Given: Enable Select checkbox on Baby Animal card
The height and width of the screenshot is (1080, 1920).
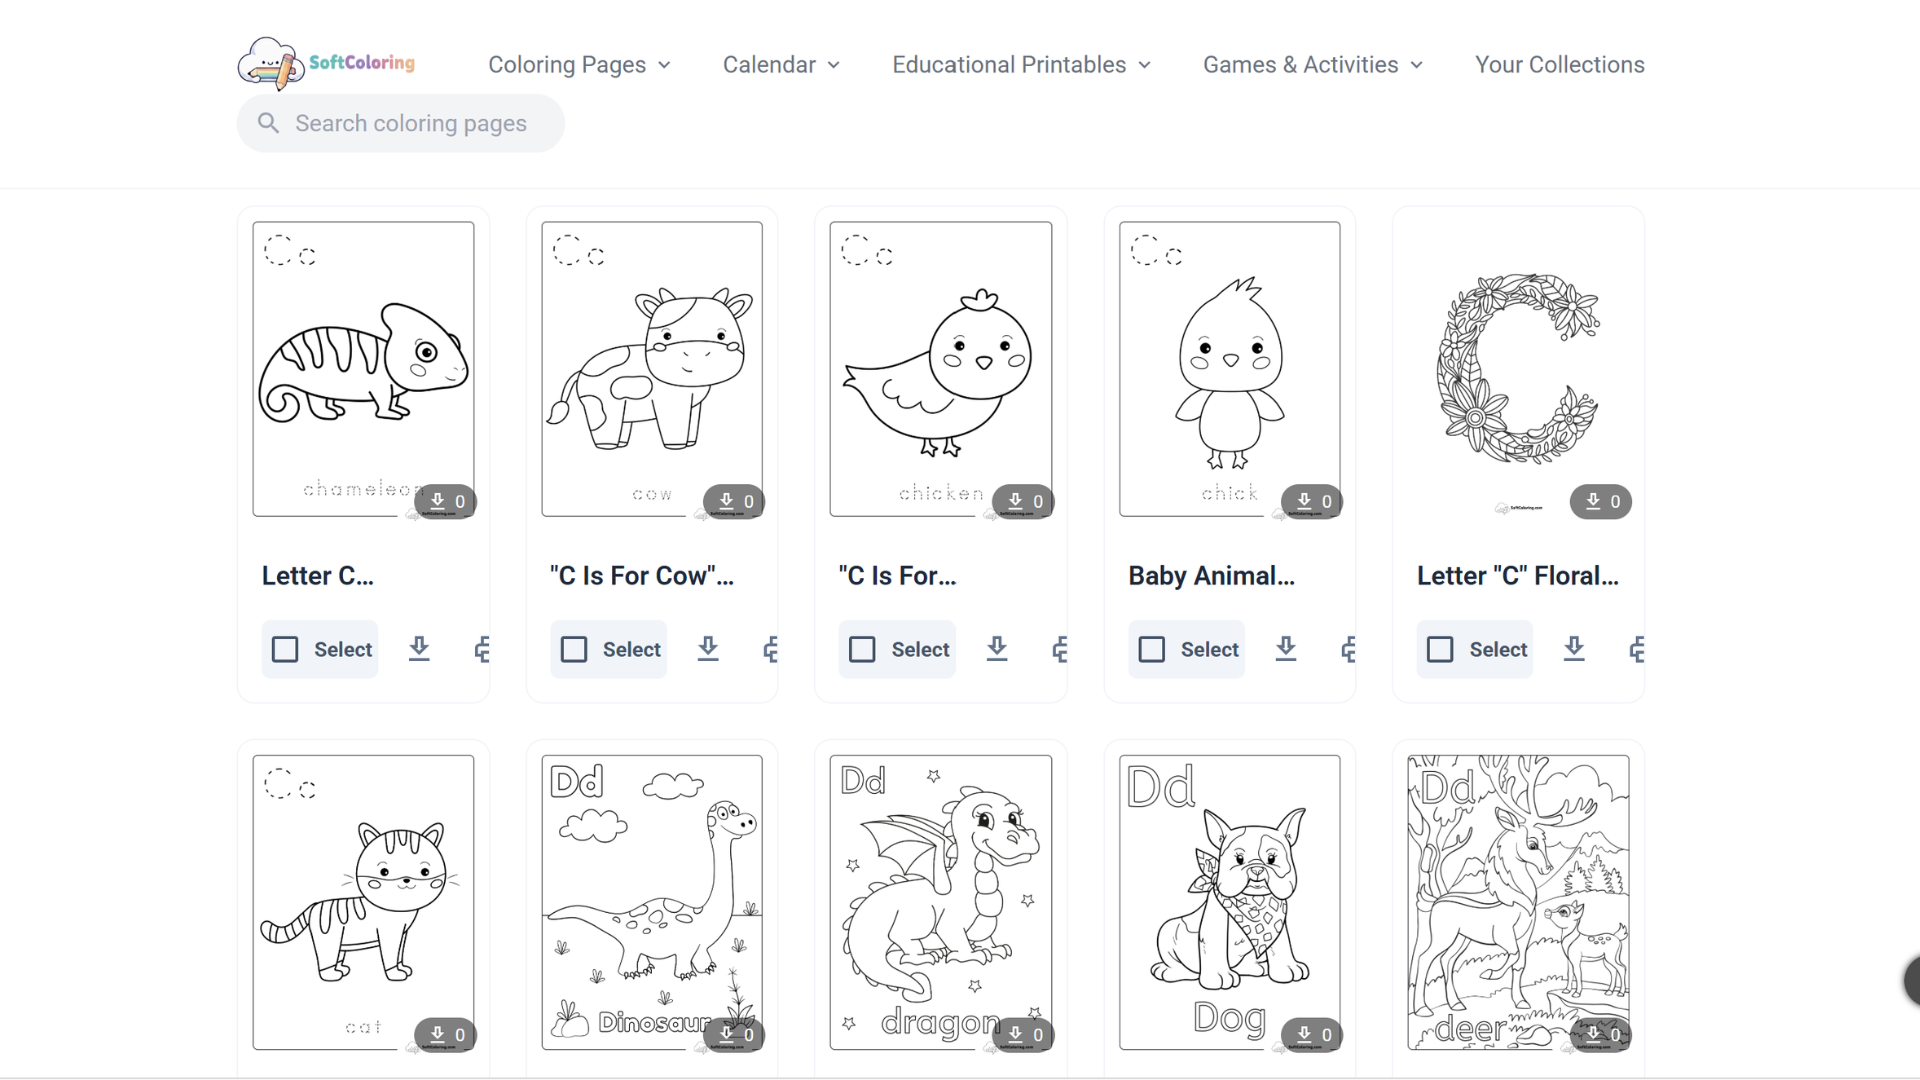Looking at the screenshot, I should point(1152,650).
